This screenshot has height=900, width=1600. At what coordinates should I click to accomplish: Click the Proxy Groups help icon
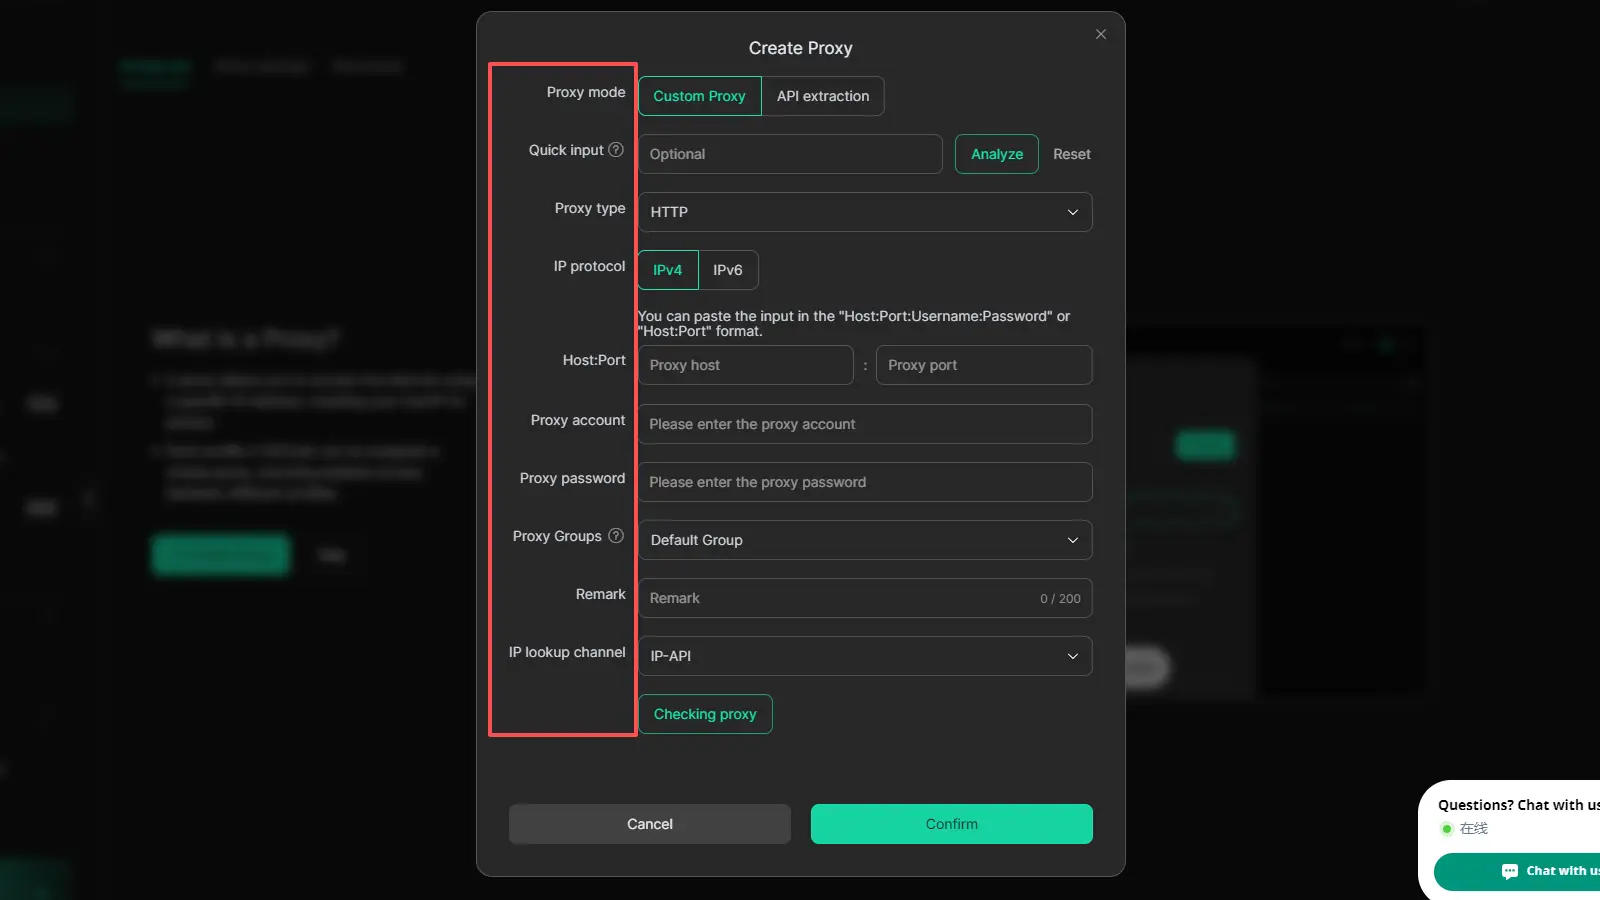(x=616, y=536)
